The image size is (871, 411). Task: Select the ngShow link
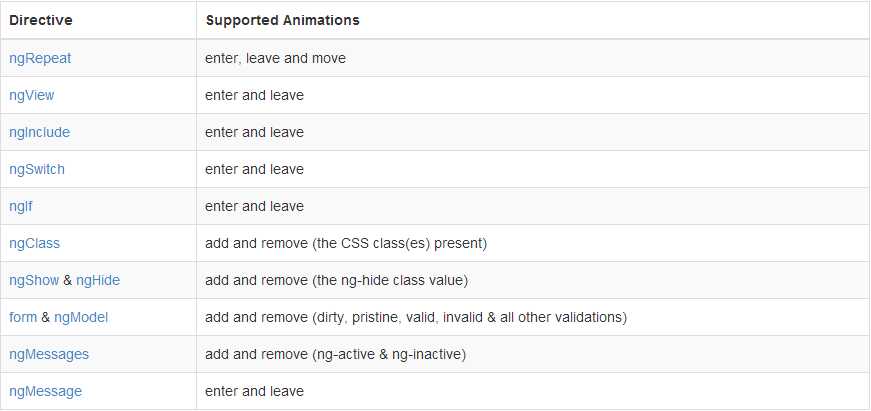34,280
